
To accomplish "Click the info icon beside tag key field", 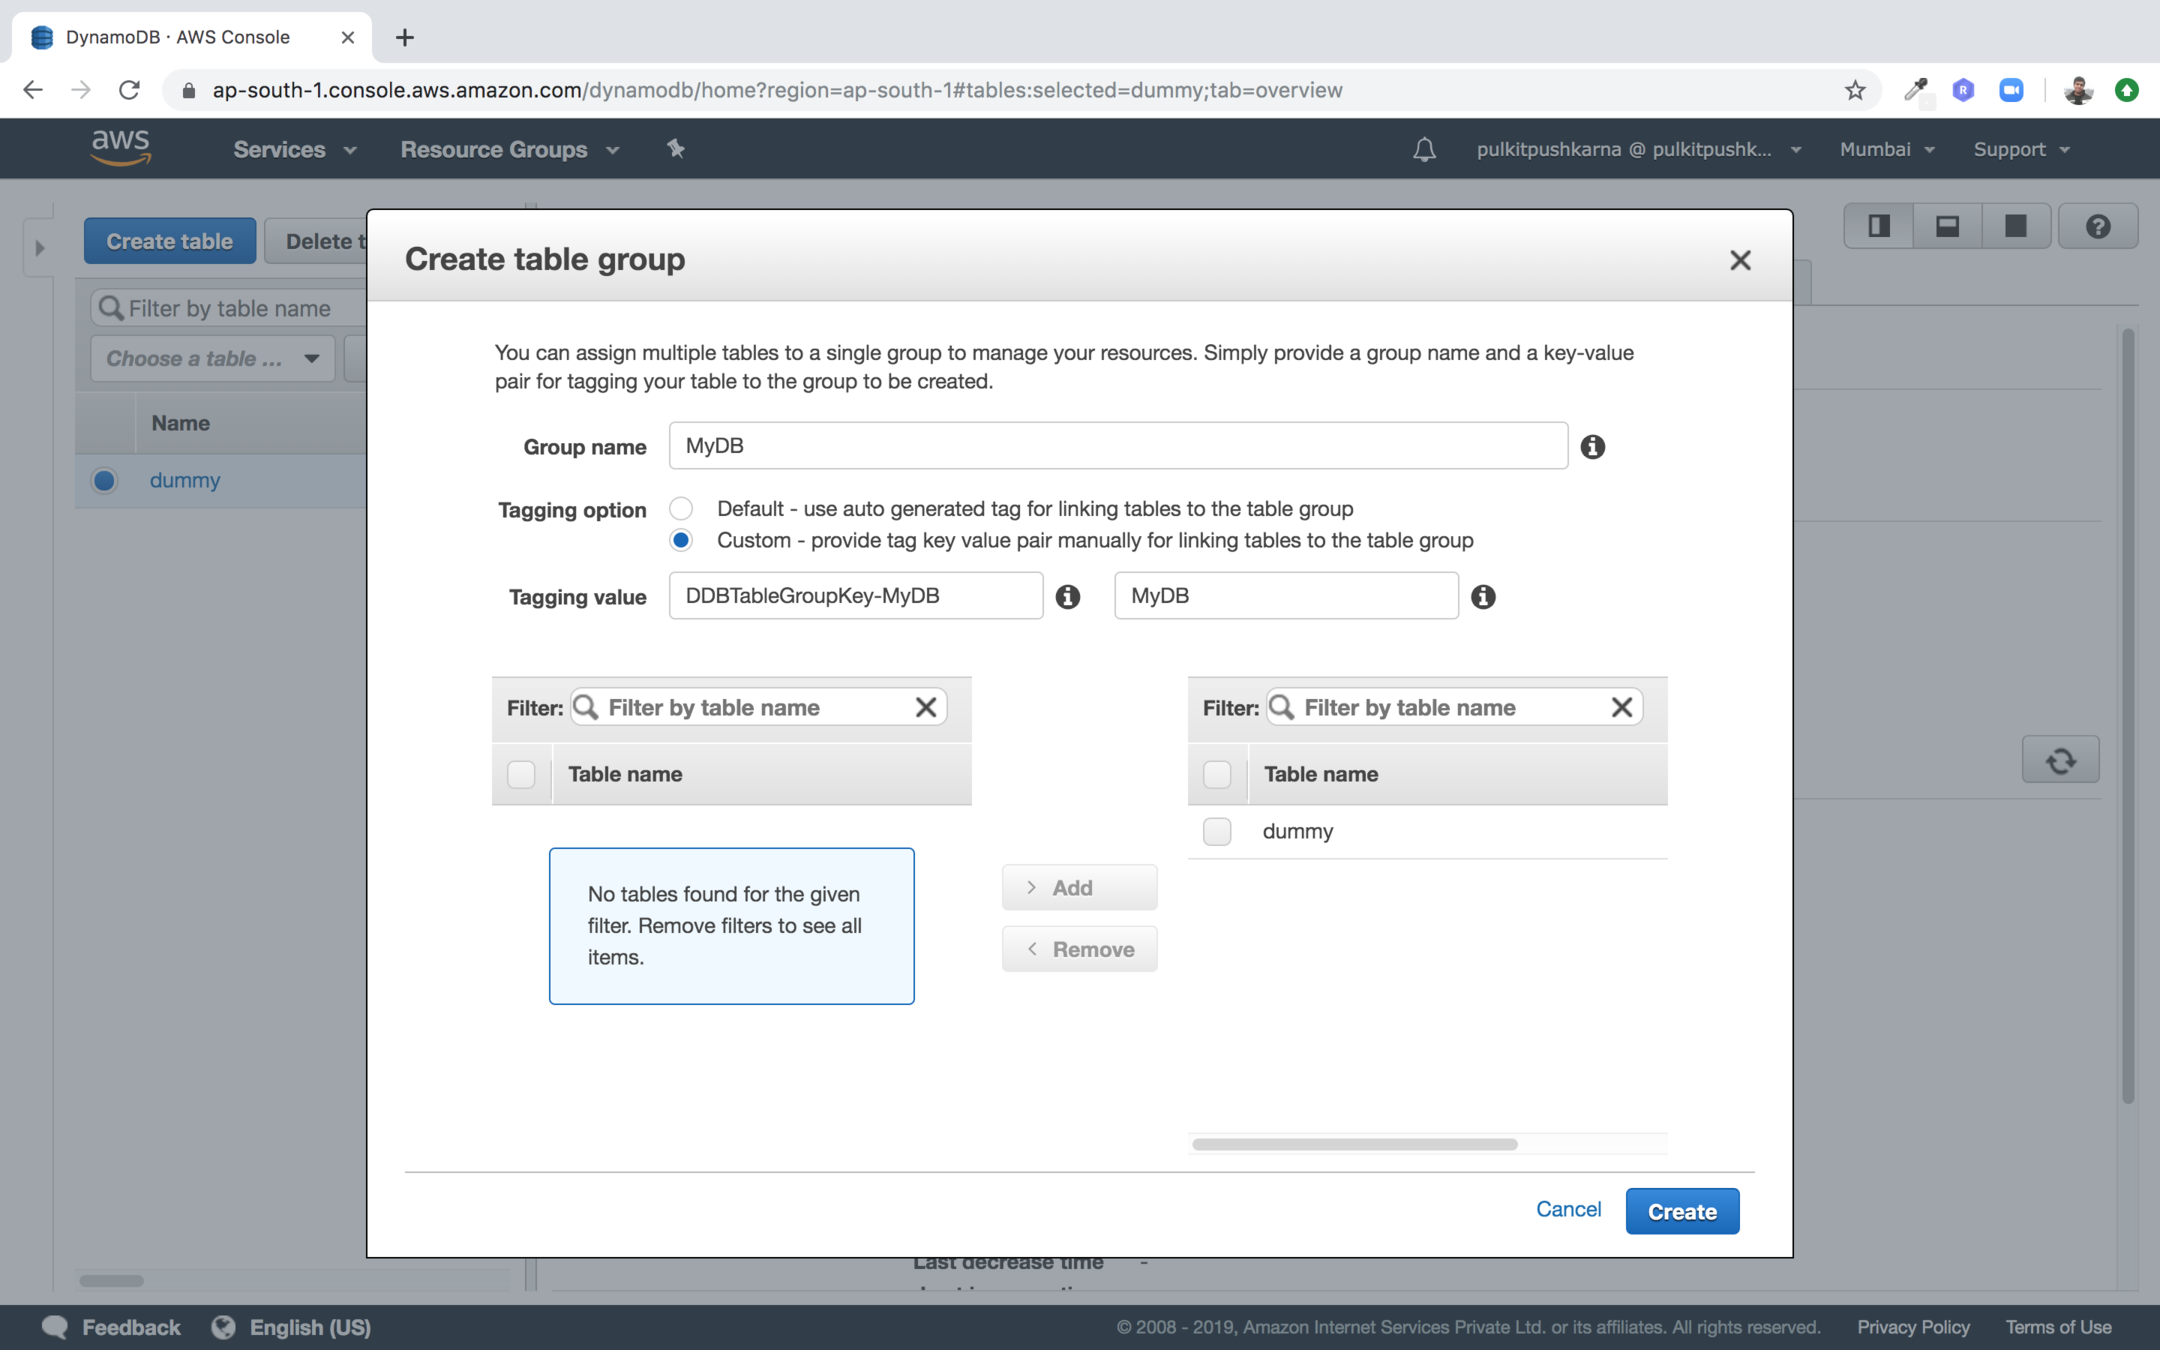I will pos(1067,597).
